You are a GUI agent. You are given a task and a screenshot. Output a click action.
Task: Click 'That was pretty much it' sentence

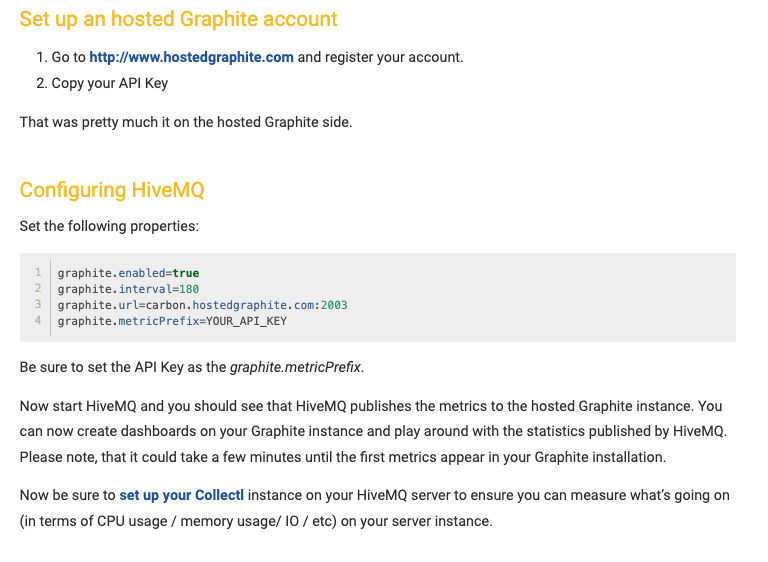tap(186, 122)
